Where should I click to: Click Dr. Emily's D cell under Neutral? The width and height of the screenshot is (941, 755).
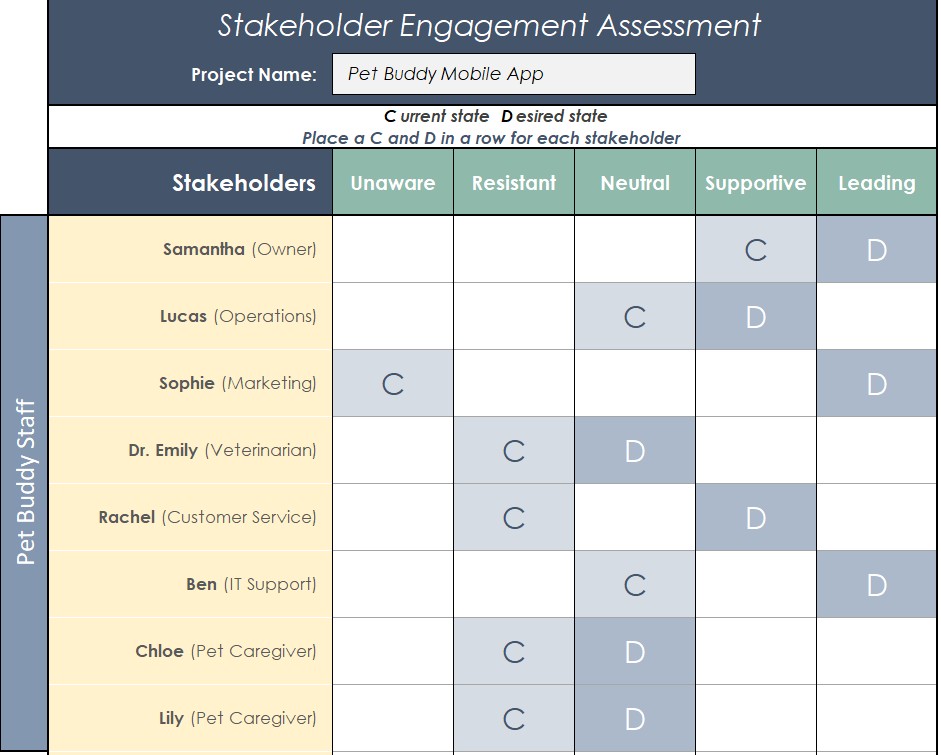(635, 450)
